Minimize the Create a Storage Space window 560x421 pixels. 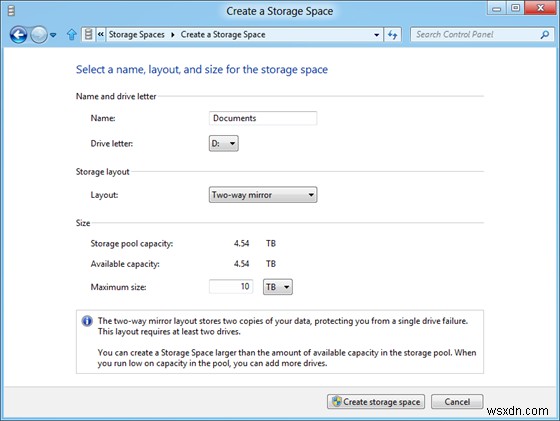[496, 9]
